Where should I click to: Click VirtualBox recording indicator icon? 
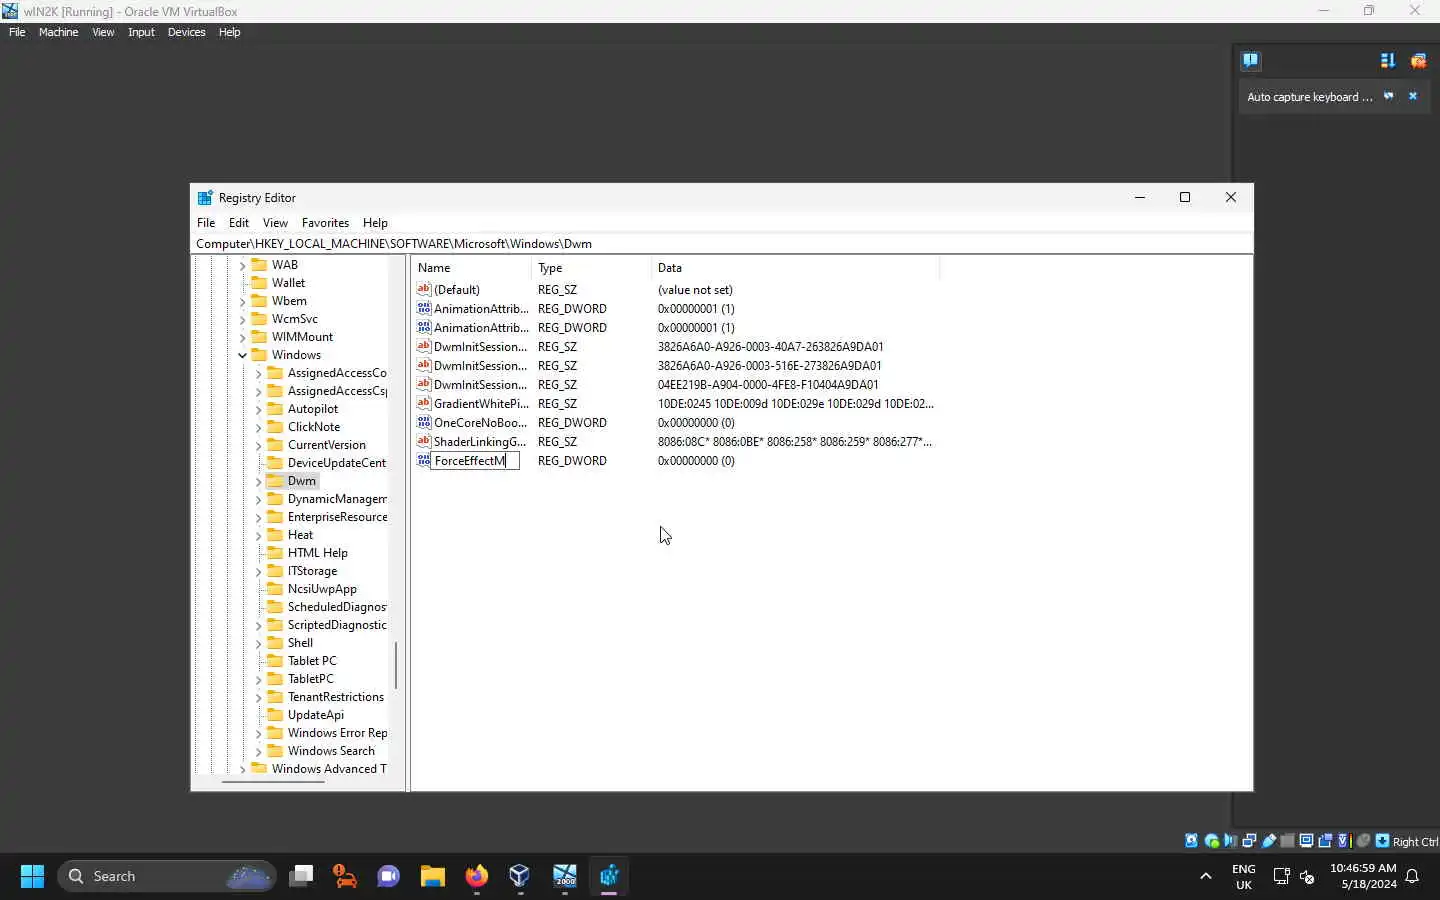[1325, 841]
